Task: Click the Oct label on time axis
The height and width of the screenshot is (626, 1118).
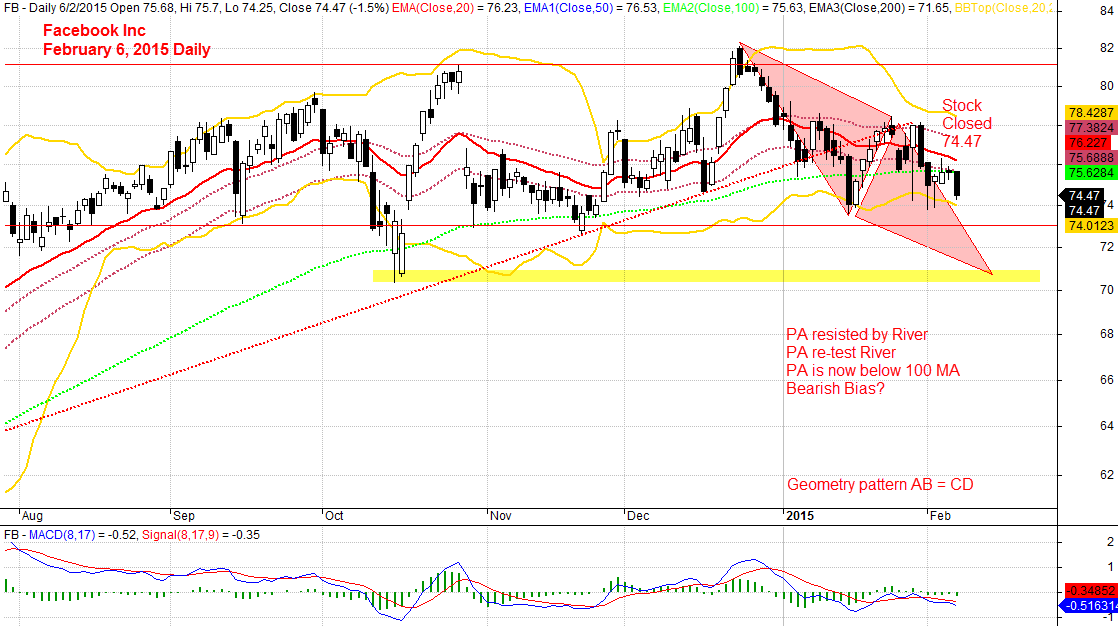Action: pos(334,515)
